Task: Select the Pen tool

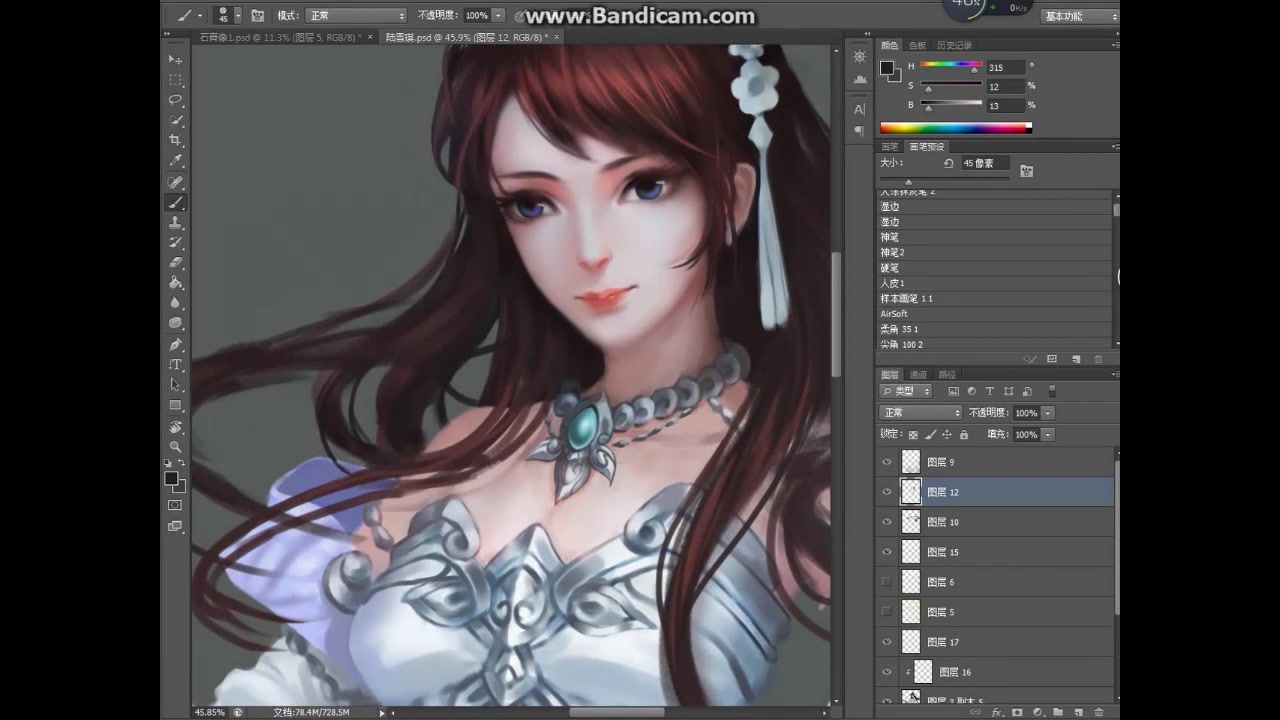Action: pyautogui.click(x=176, y=344)
